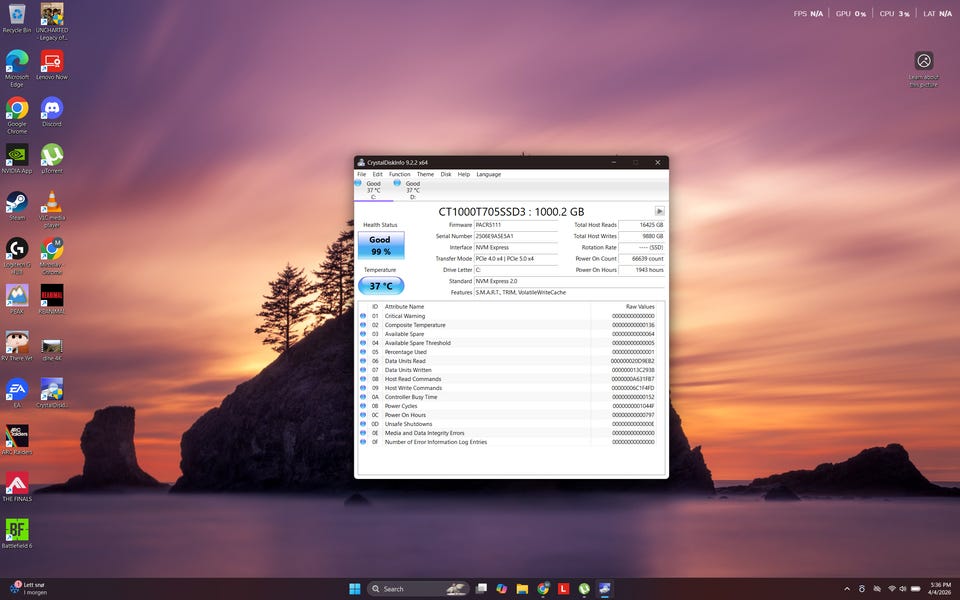Screen dimensions: 960x600
Task: Open File Explorer from the taskbar
Action: [522, 589]
